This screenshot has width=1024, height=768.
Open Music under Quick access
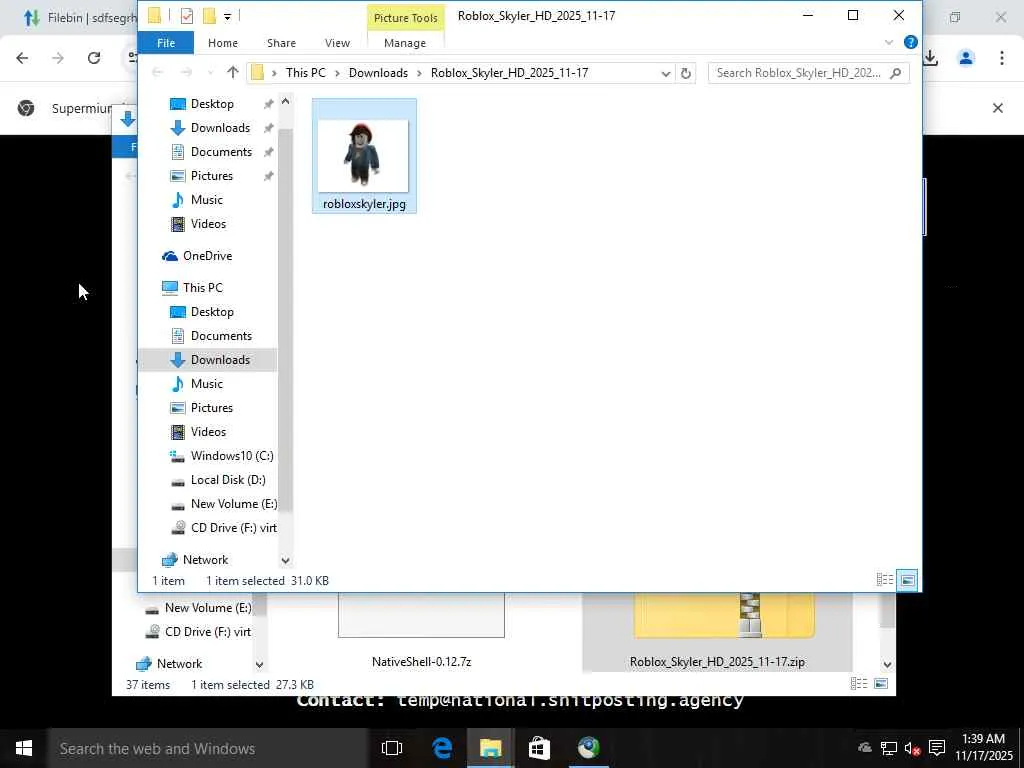(206, 200)
